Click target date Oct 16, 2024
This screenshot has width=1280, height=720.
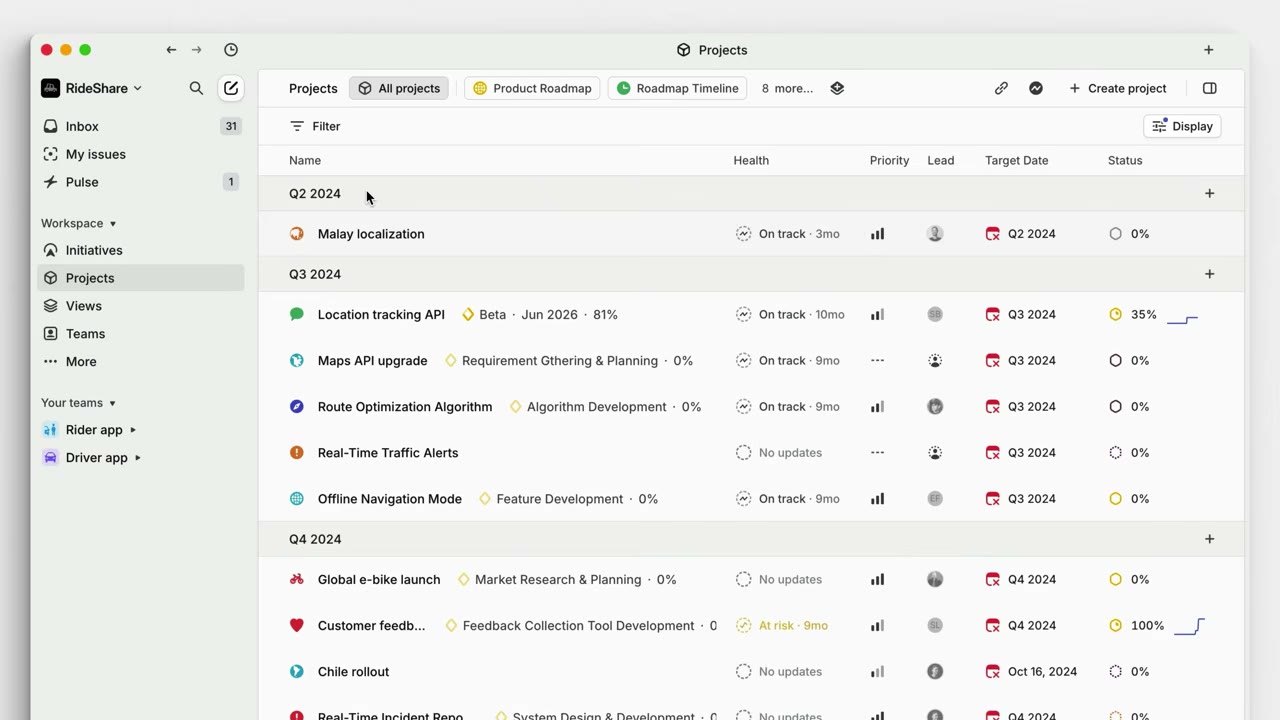1030,672
